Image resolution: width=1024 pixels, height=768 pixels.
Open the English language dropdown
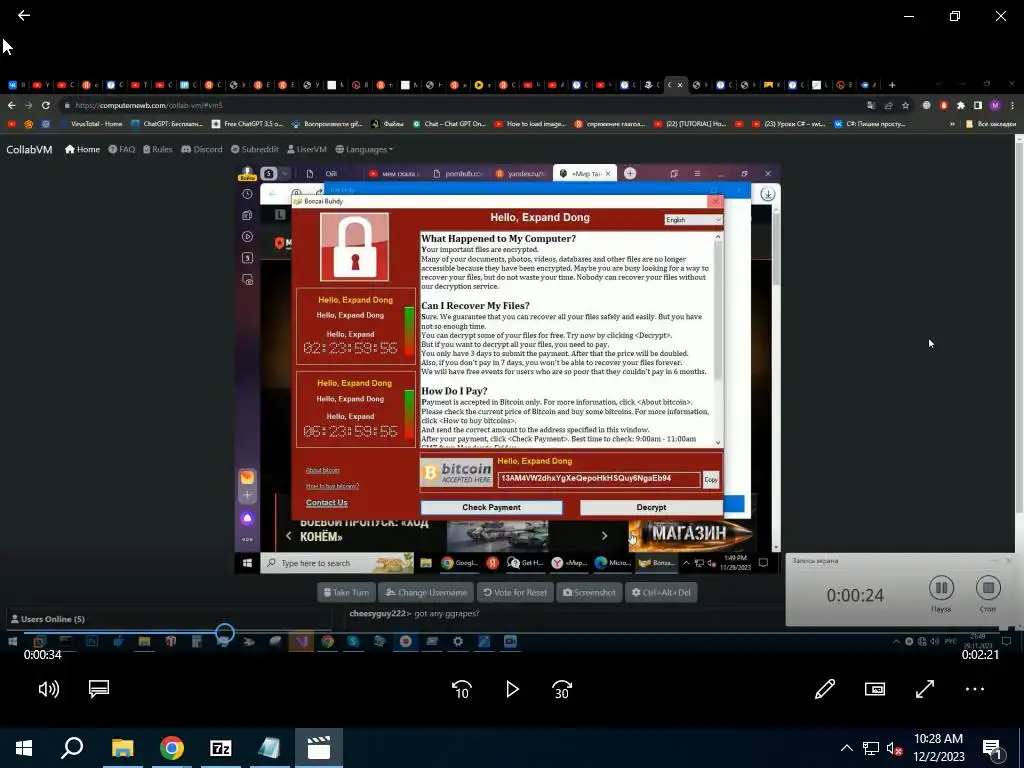[x=693, y=220]
